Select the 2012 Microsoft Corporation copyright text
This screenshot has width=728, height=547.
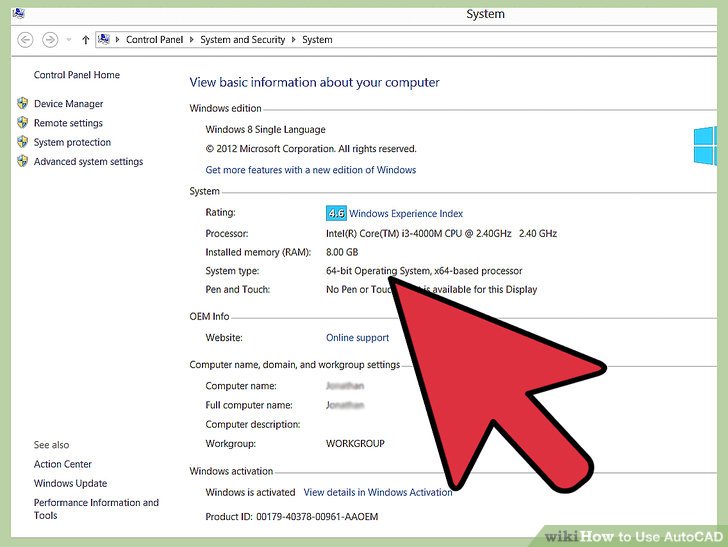(311, 149)
